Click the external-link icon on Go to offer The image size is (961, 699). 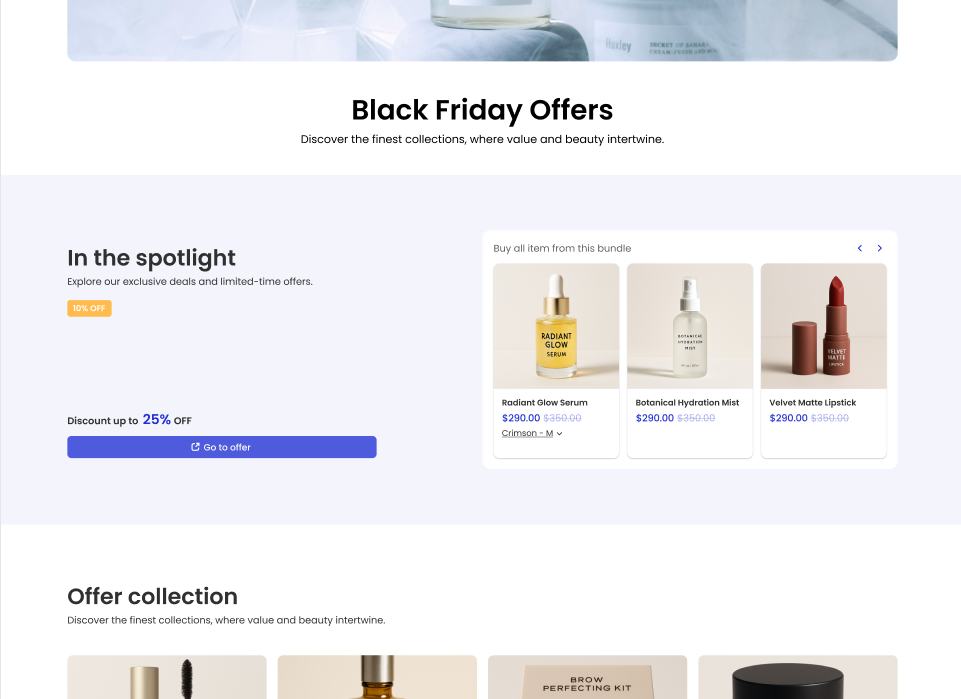pyautogui.click(x=196, y=447)
